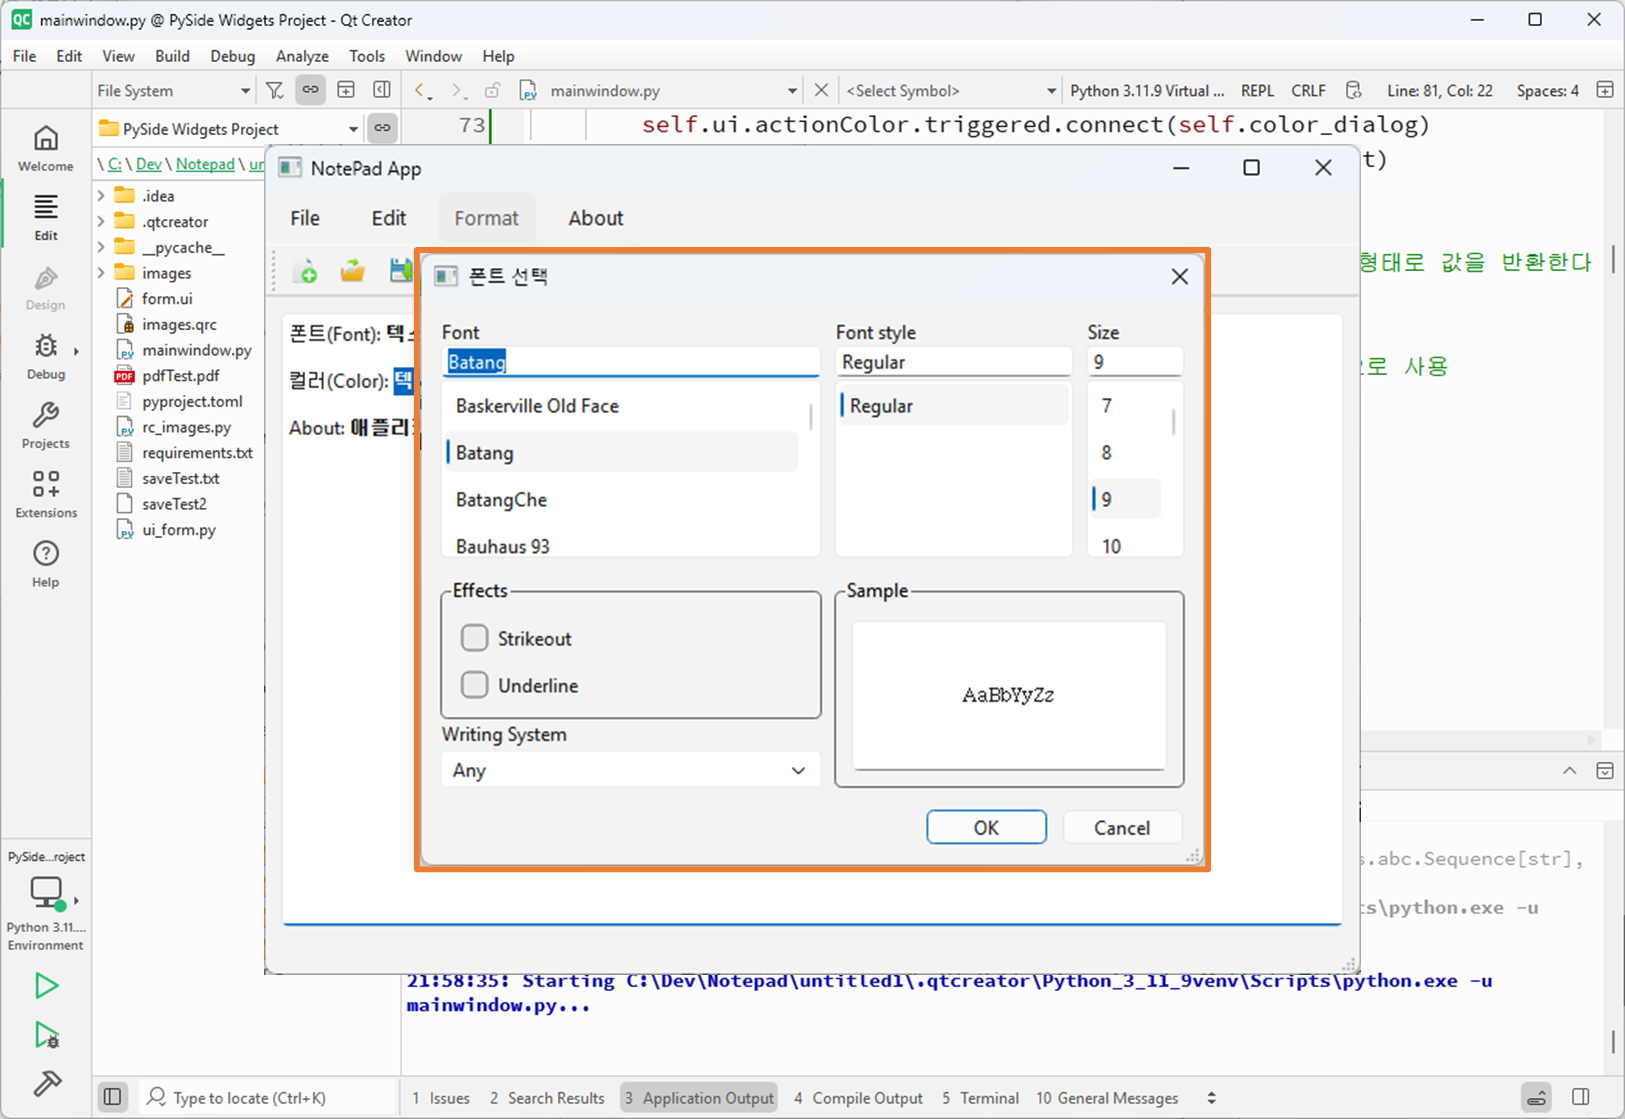Screen dimensions: 1625x1119
Task: Expand the images folder
Action: pos(101,273)
